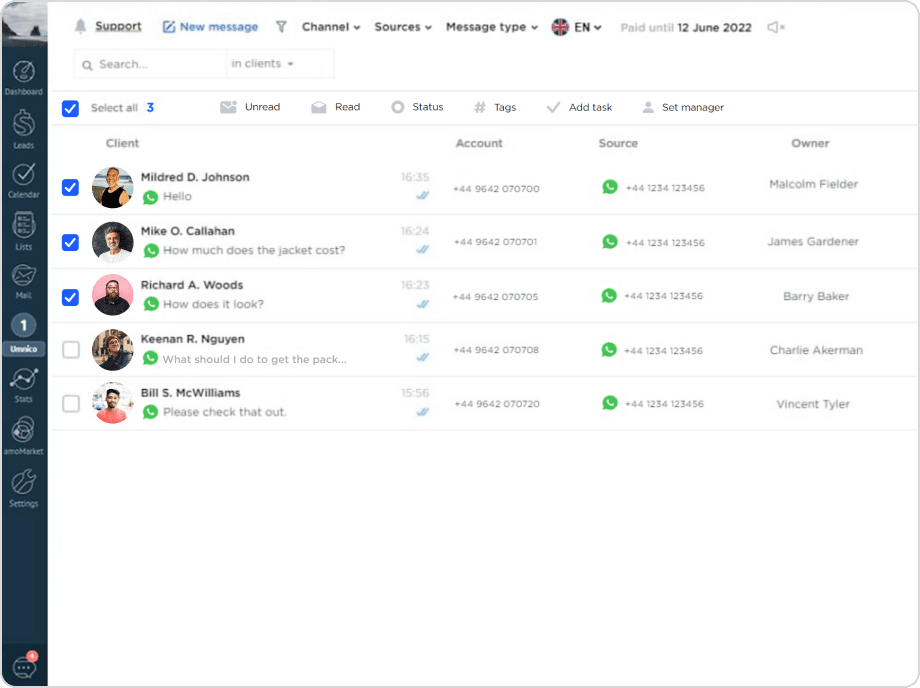Click the chat bubble notification icon

[24, 666]
